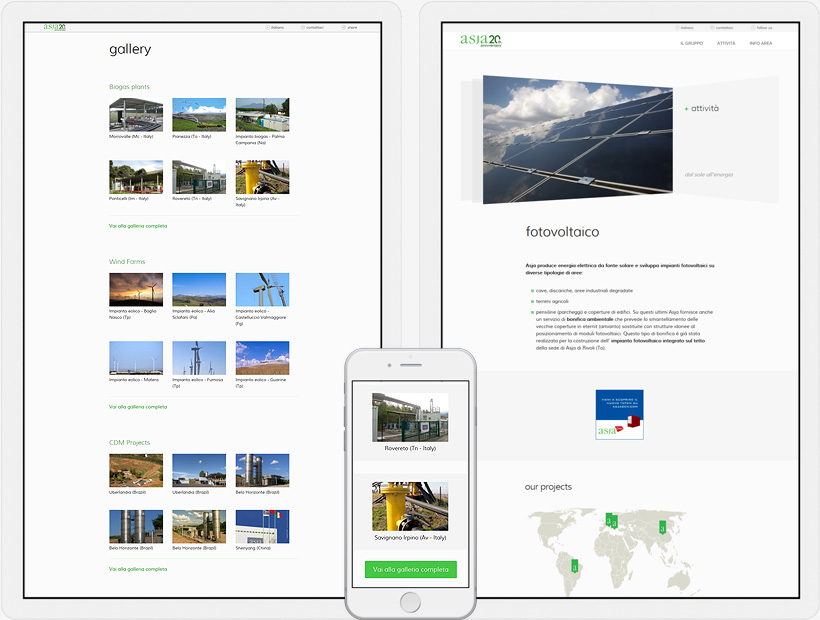Image resolution: width=820 pixels, height=620 pixels.
Task: Follow the galleria completa link under Wind Farms
Action: (x=137, y=406)
